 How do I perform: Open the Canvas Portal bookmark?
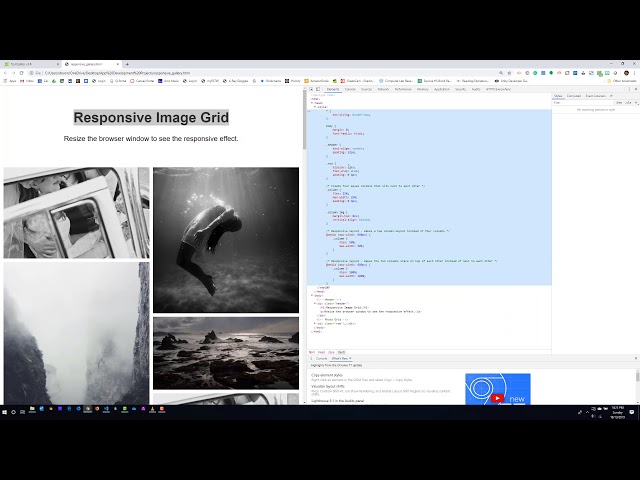click(x=142, y=81)
